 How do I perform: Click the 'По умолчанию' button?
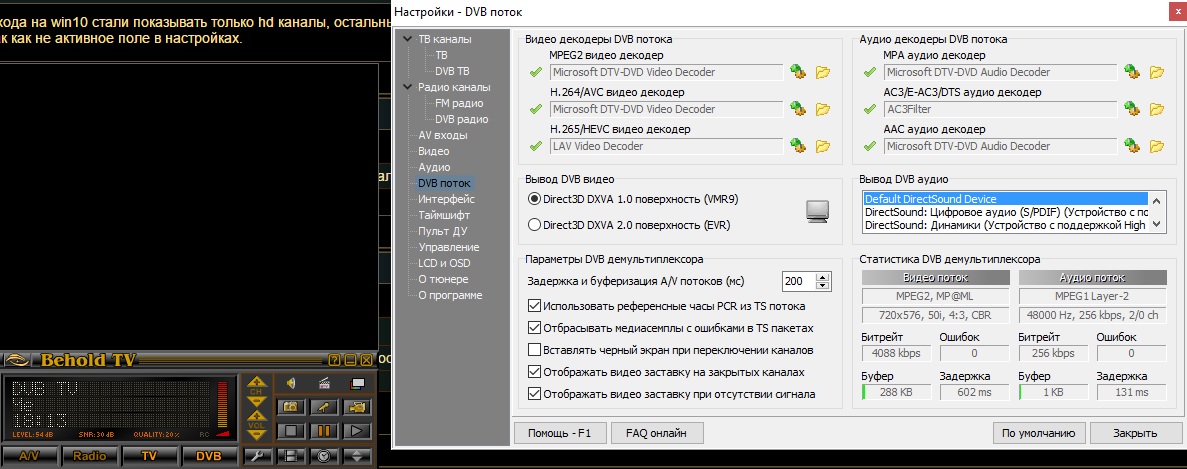1038,433
